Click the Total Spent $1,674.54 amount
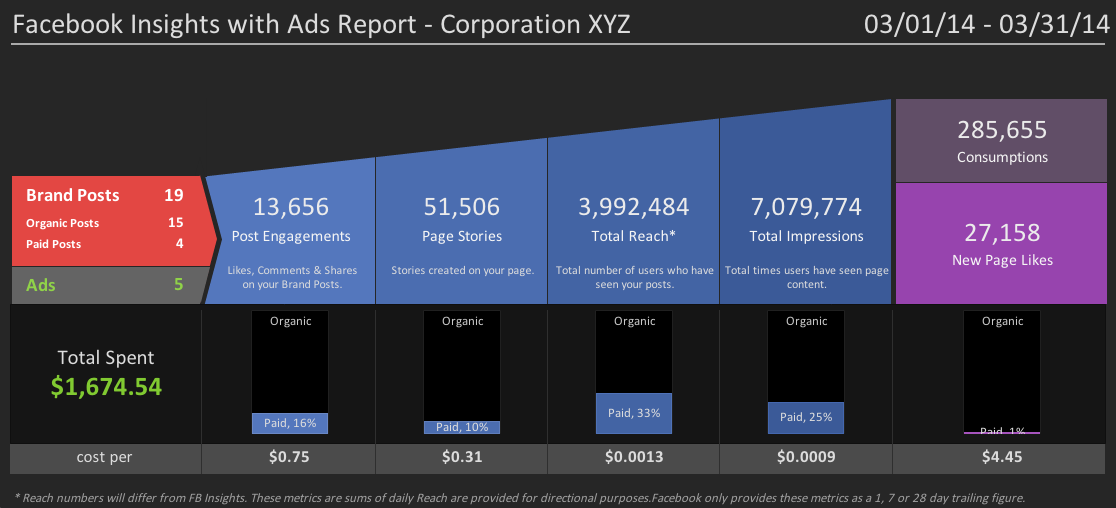Viewport: 1116px width, 508px height. point(106,386)
